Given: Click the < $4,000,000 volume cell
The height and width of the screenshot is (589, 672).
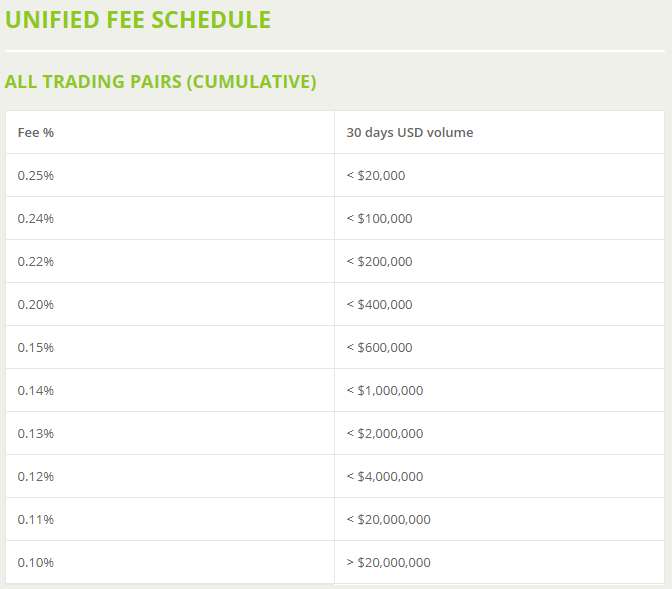Looking at the screenshot, I should [499, 476].
